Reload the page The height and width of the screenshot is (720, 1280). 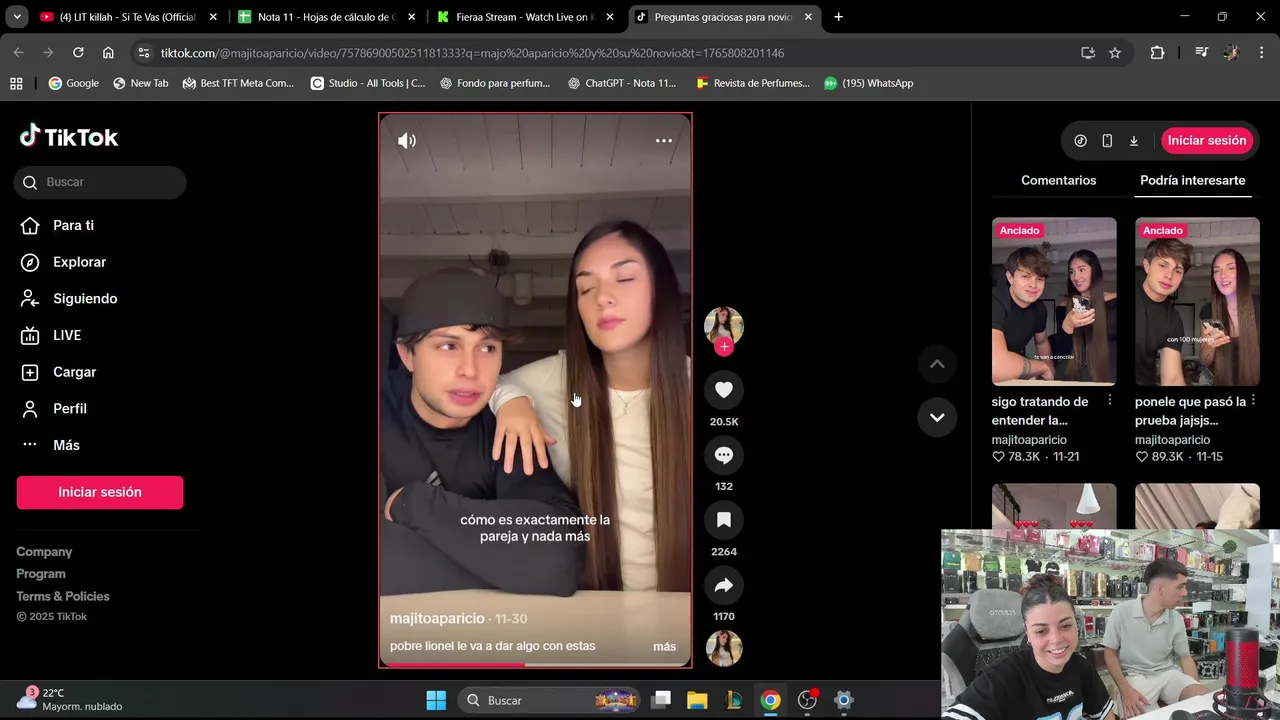[x=78, y=53]
